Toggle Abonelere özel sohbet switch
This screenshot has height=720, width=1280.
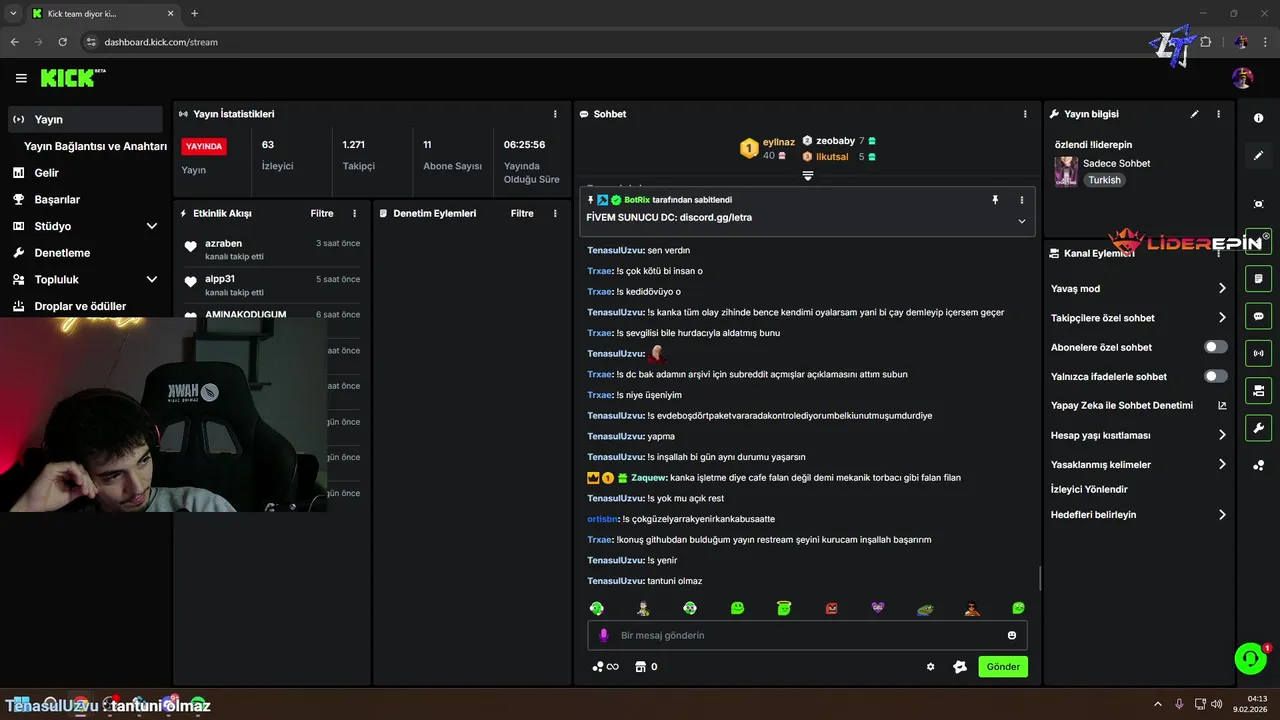click(x=1215, y=347)
